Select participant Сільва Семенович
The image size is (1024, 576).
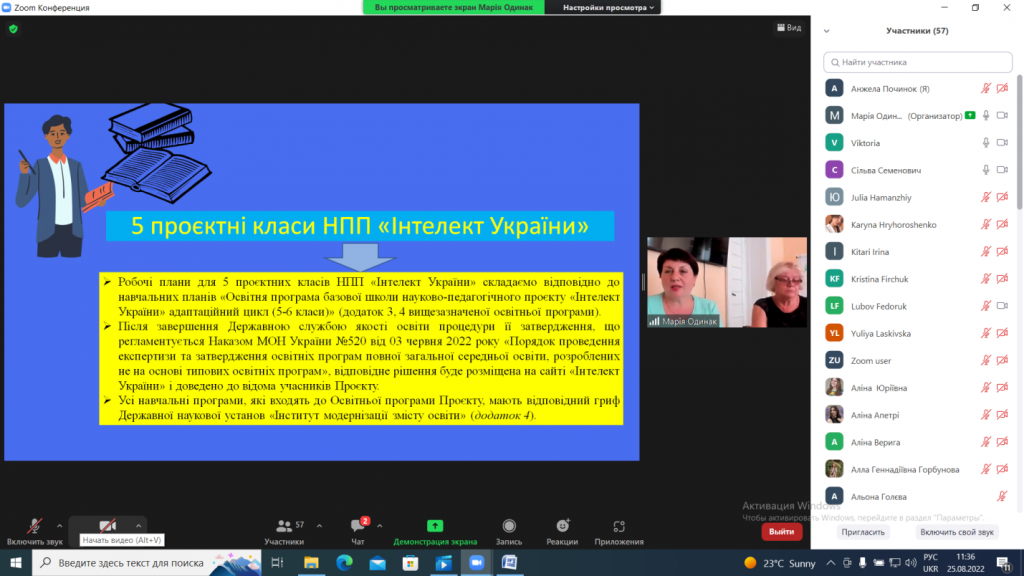click(x=918, y=170)
